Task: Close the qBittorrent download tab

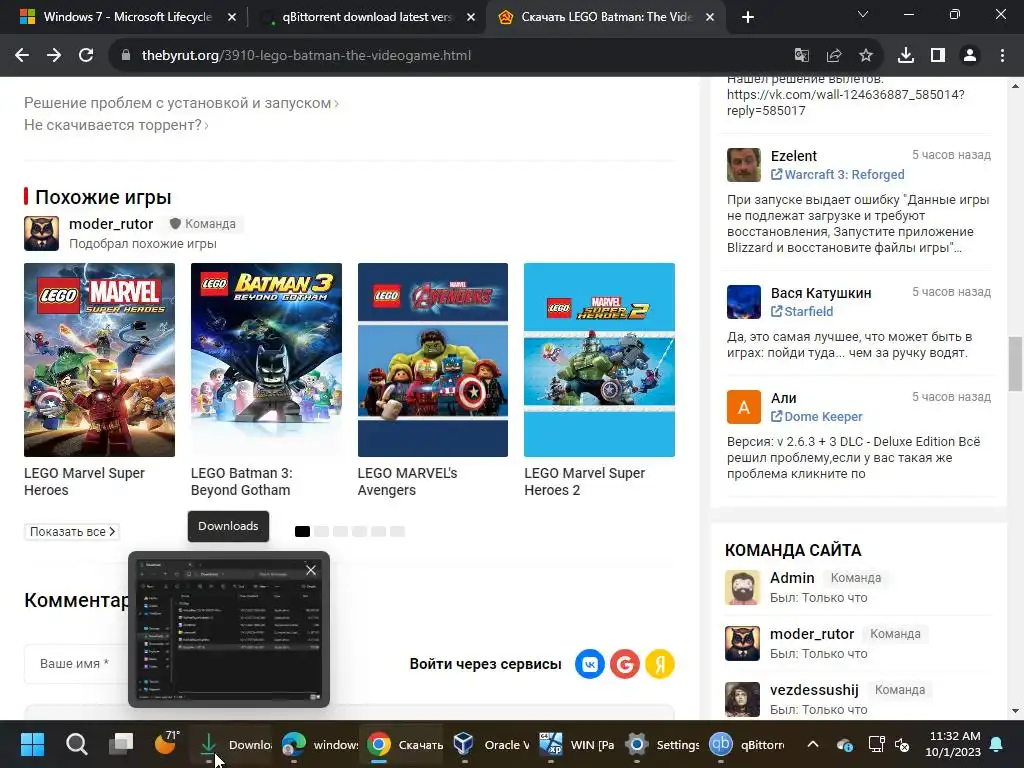Action: [471, 18]
